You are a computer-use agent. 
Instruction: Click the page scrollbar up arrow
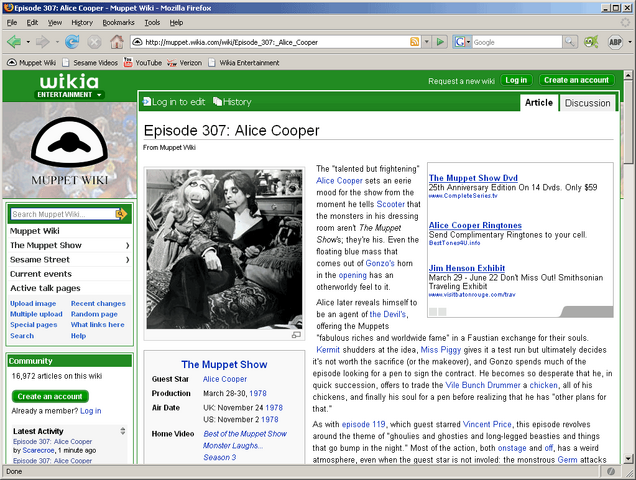(627, 75)
